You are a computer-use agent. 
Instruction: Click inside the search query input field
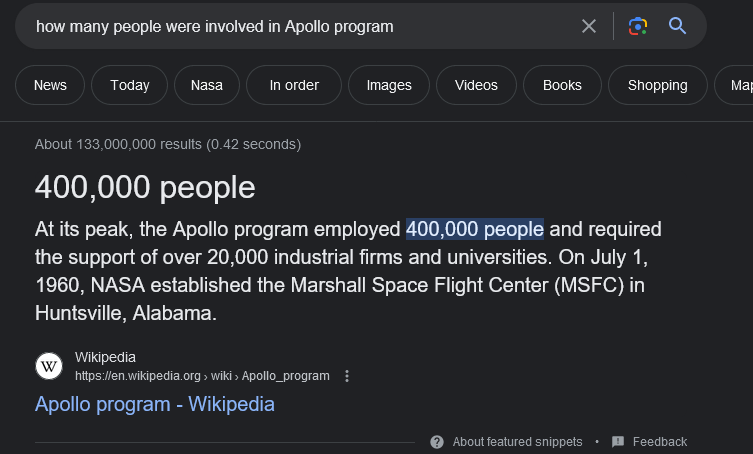tap(300, 26)
